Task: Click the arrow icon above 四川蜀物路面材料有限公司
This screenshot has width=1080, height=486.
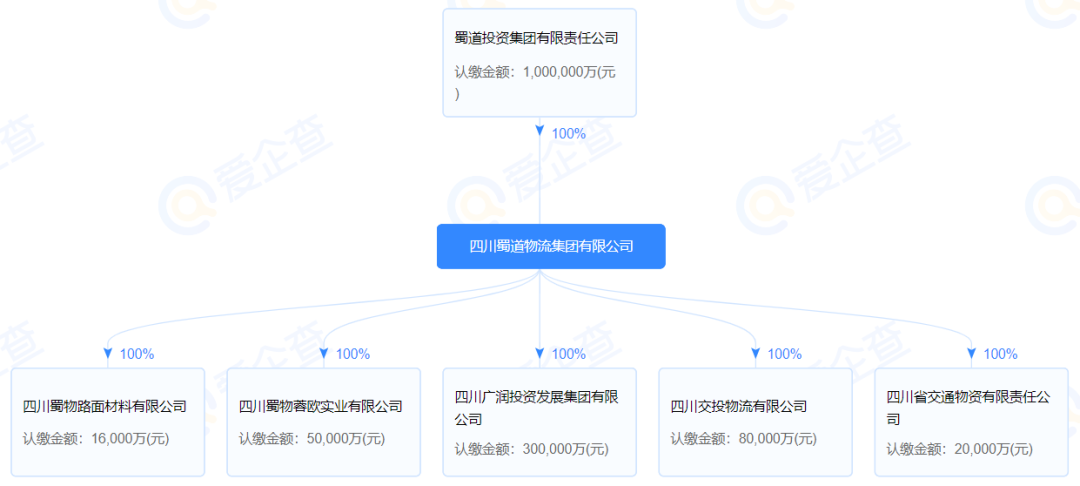Action: (x=108, y=353)
